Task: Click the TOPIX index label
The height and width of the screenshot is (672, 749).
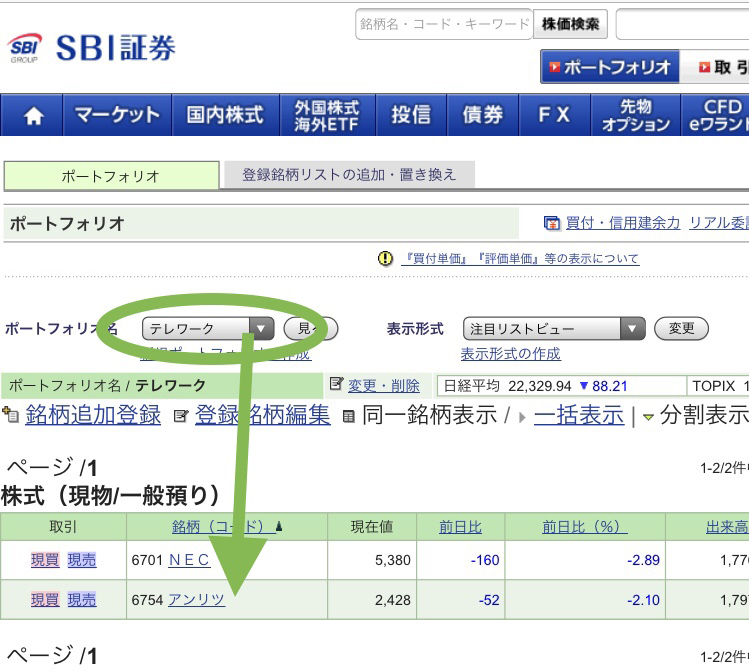Action: click(x=714, y=386)
